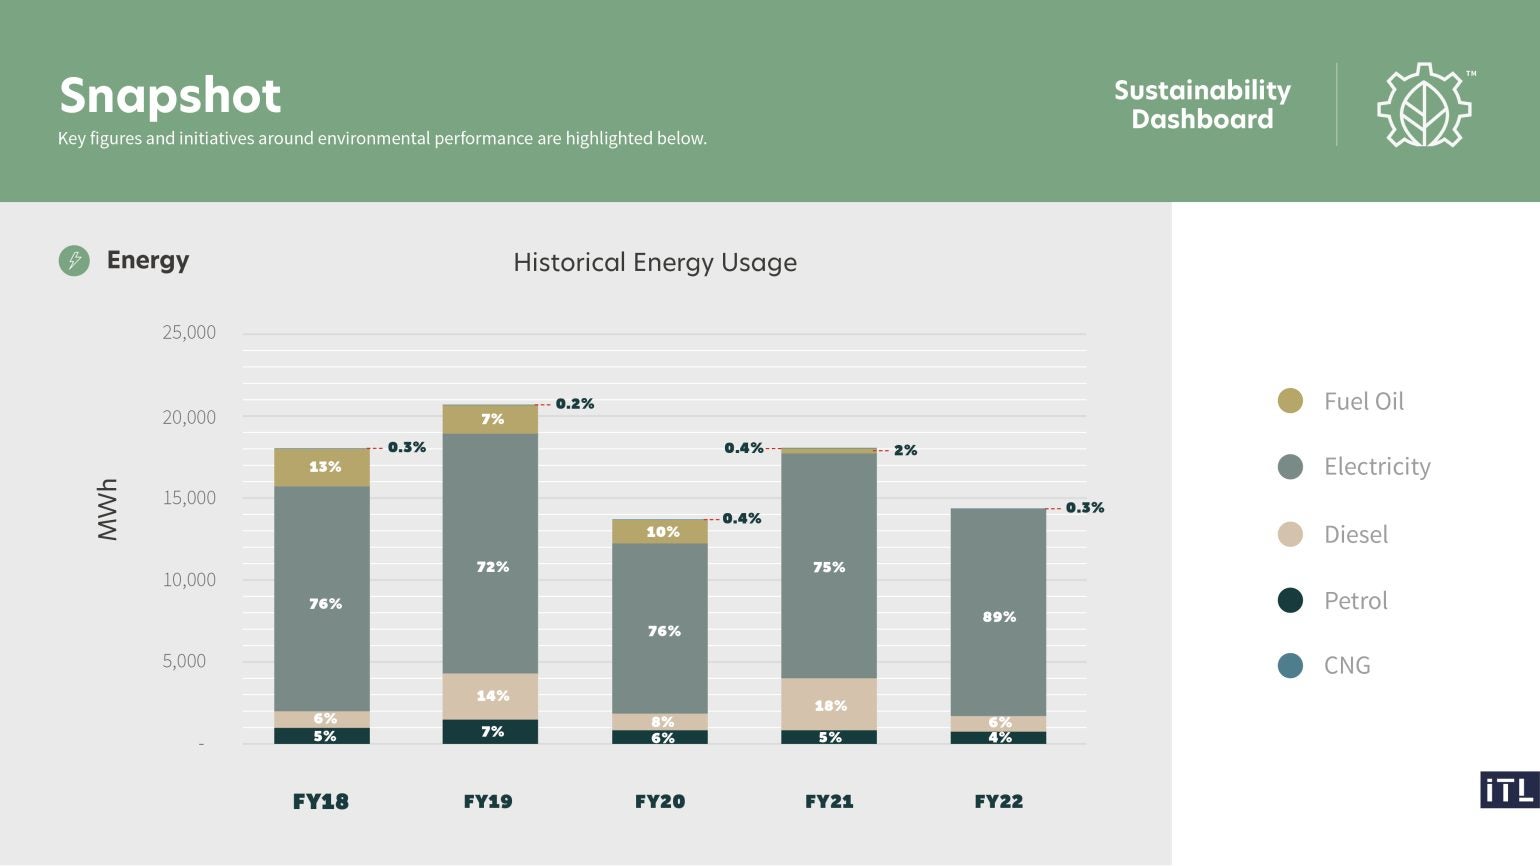This screenshot has height=866, width=1540.
Task: Click FY20 fuel oil segment labeled 10%
Action: tap(660, 532)
